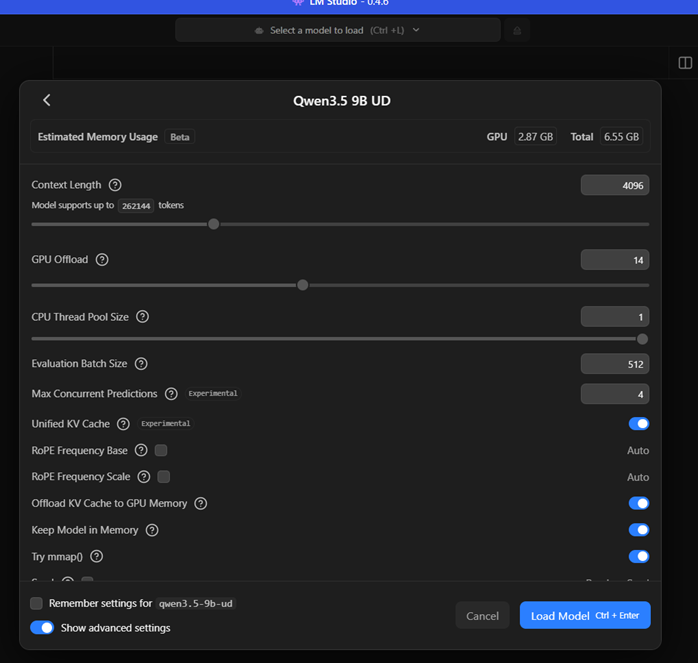Disable the Unified KV Cache toggle
The image size is (698, 663).
pyautogui.click(x=638, y=424)
